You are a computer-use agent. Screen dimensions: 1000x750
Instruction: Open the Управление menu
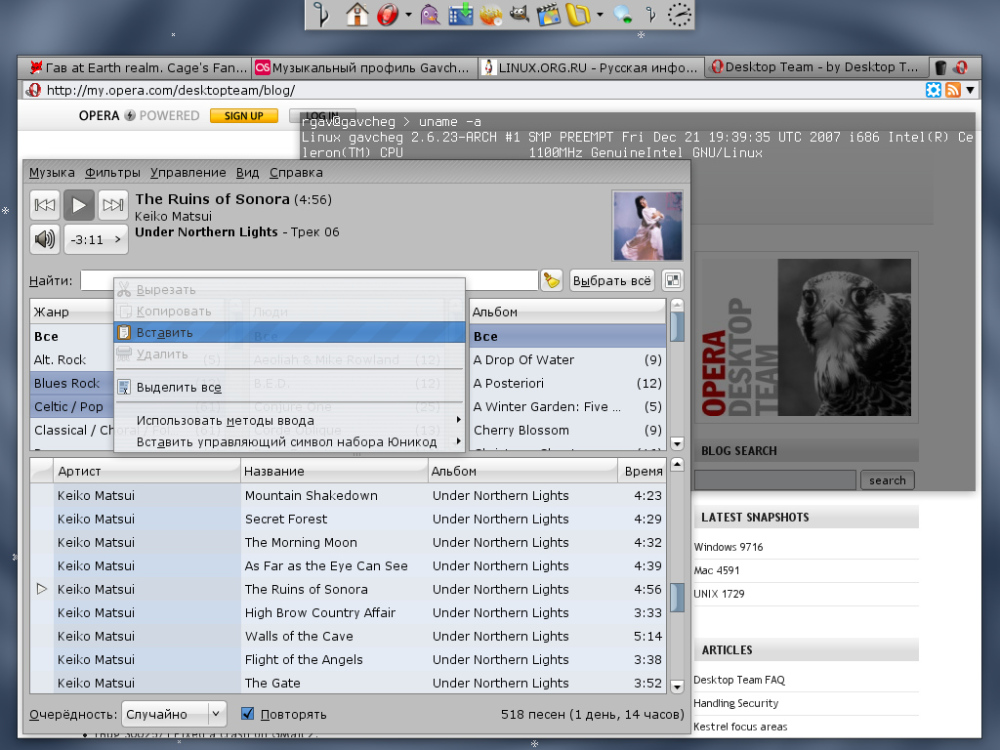pyautogui.click(x=188, y=172)
